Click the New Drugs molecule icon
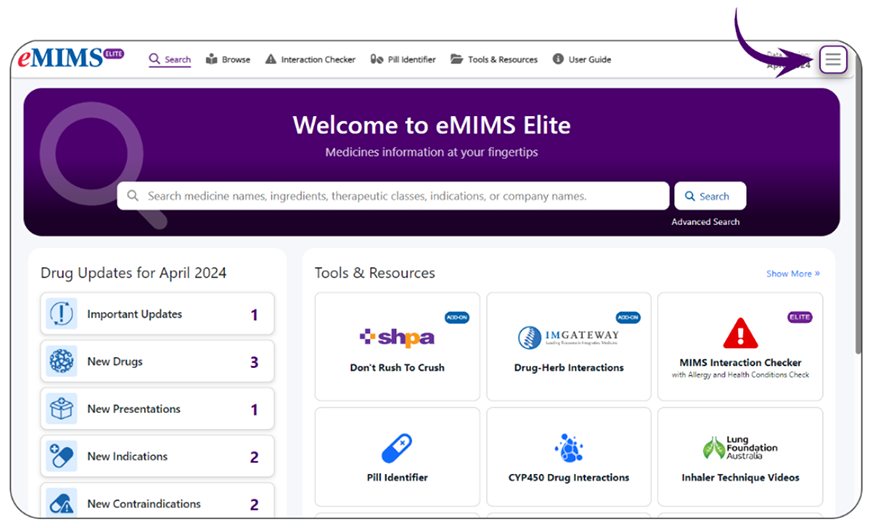Image resolution: width=870 pixels, height=528 pixels. pyautogui.click(x=62, y=362)
